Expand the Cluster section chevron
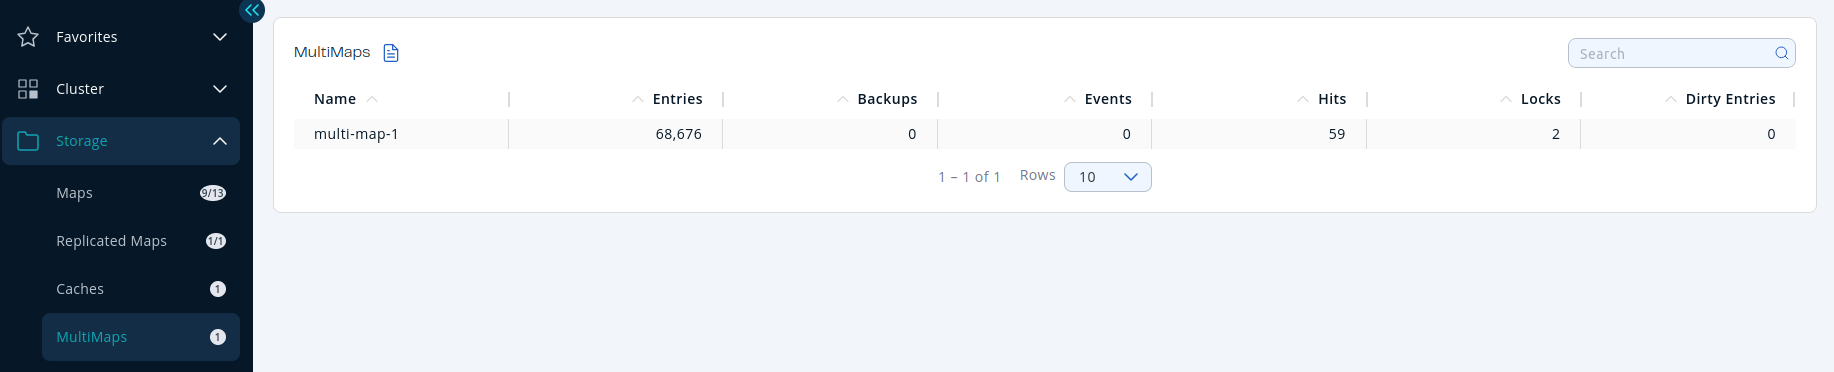The image size is (1834, 372). [220, 89]
